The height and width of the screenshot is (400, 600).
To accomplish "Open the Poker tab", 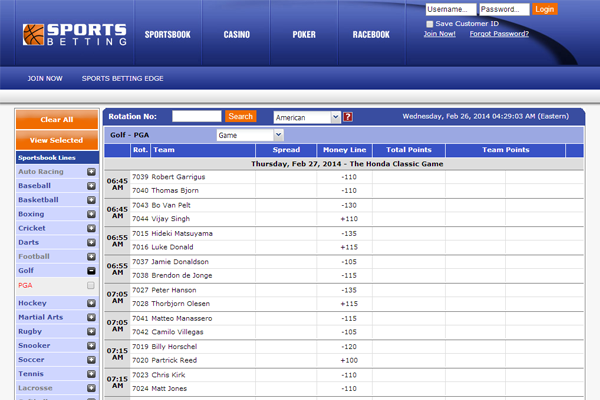I will tap(304, 35).
